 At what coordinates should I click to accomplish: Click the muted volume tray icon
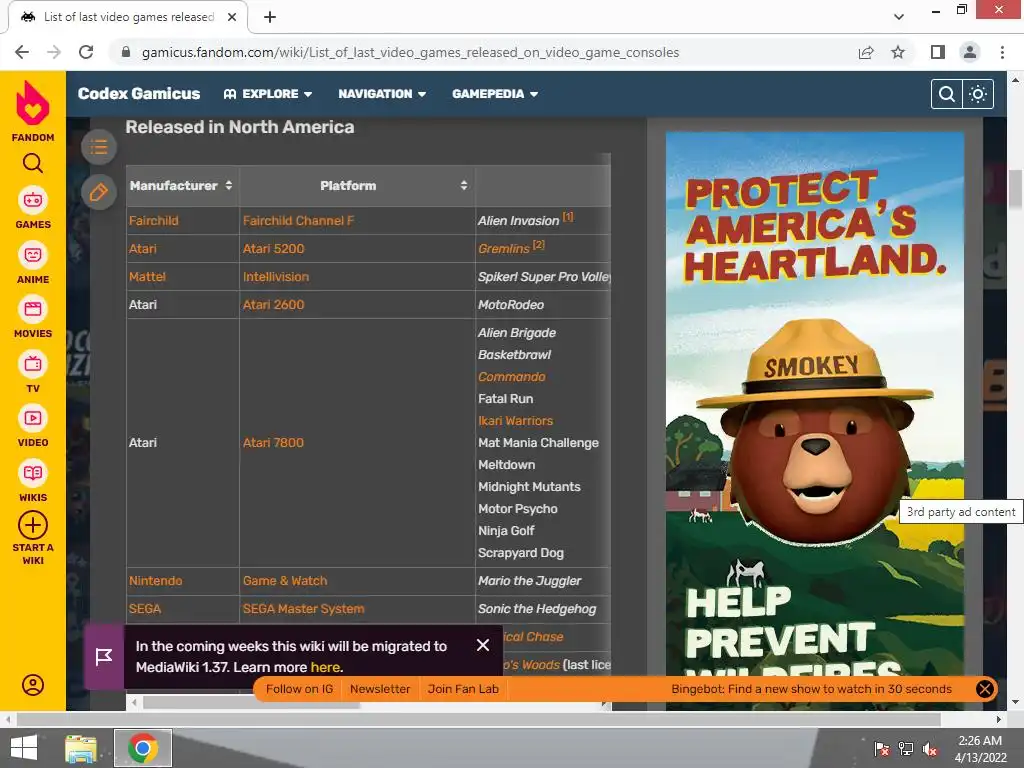(x=930, y=749)
